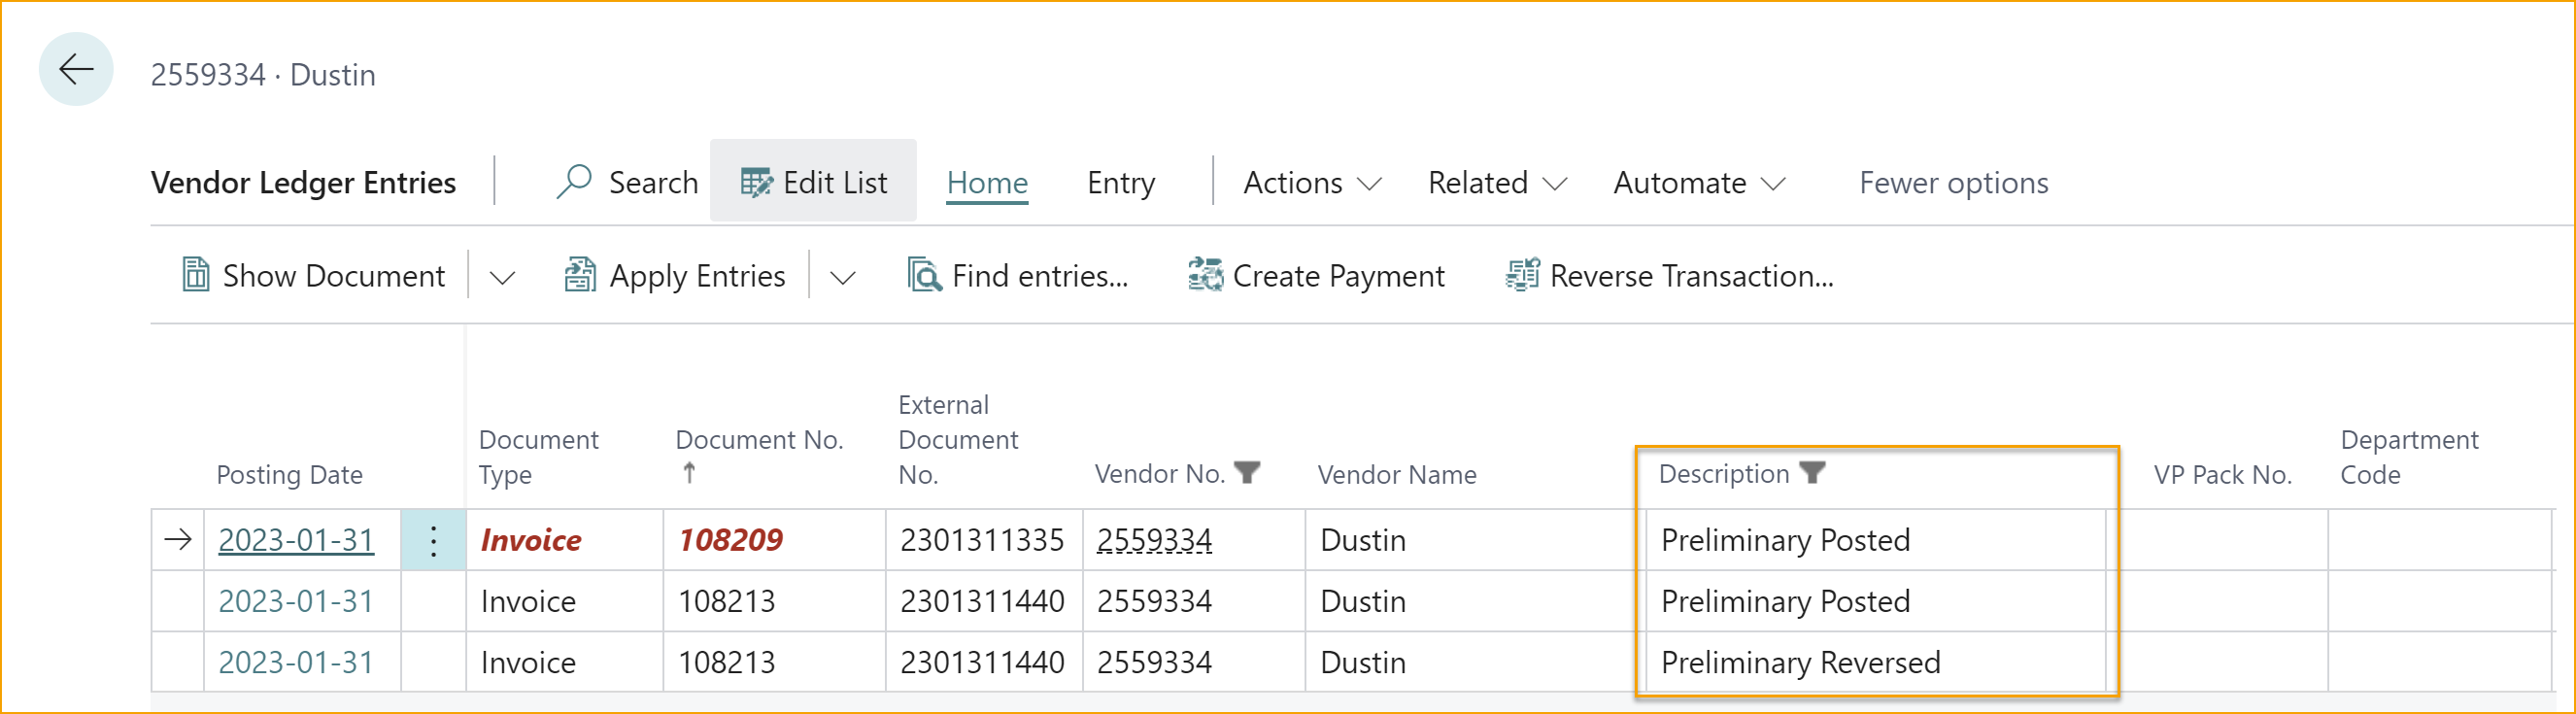This screenshot has width=2576, height=714.
Task: Click the Find entries icon
Action: [924, 275]
